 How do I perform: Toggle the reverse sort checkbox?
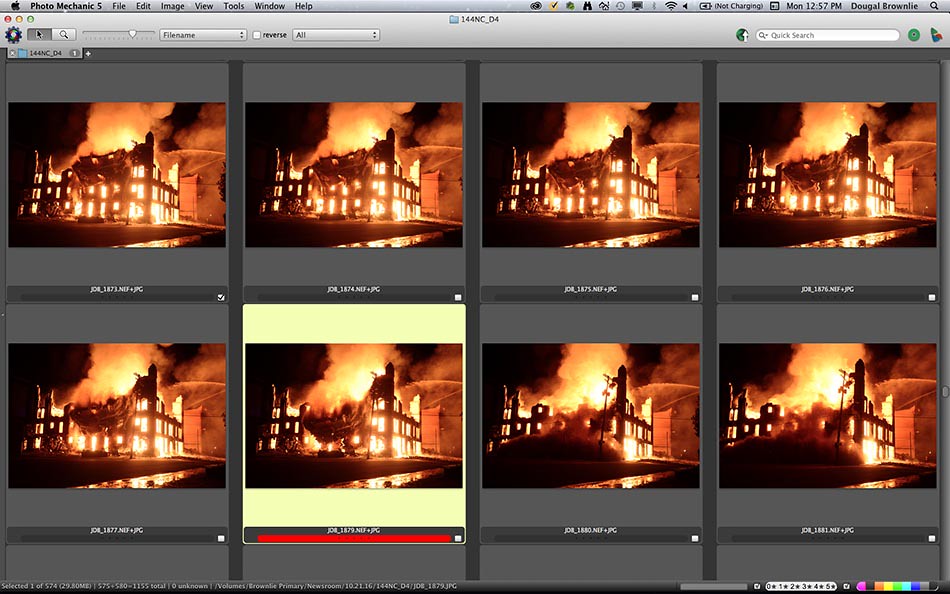(x=257, y=35)
